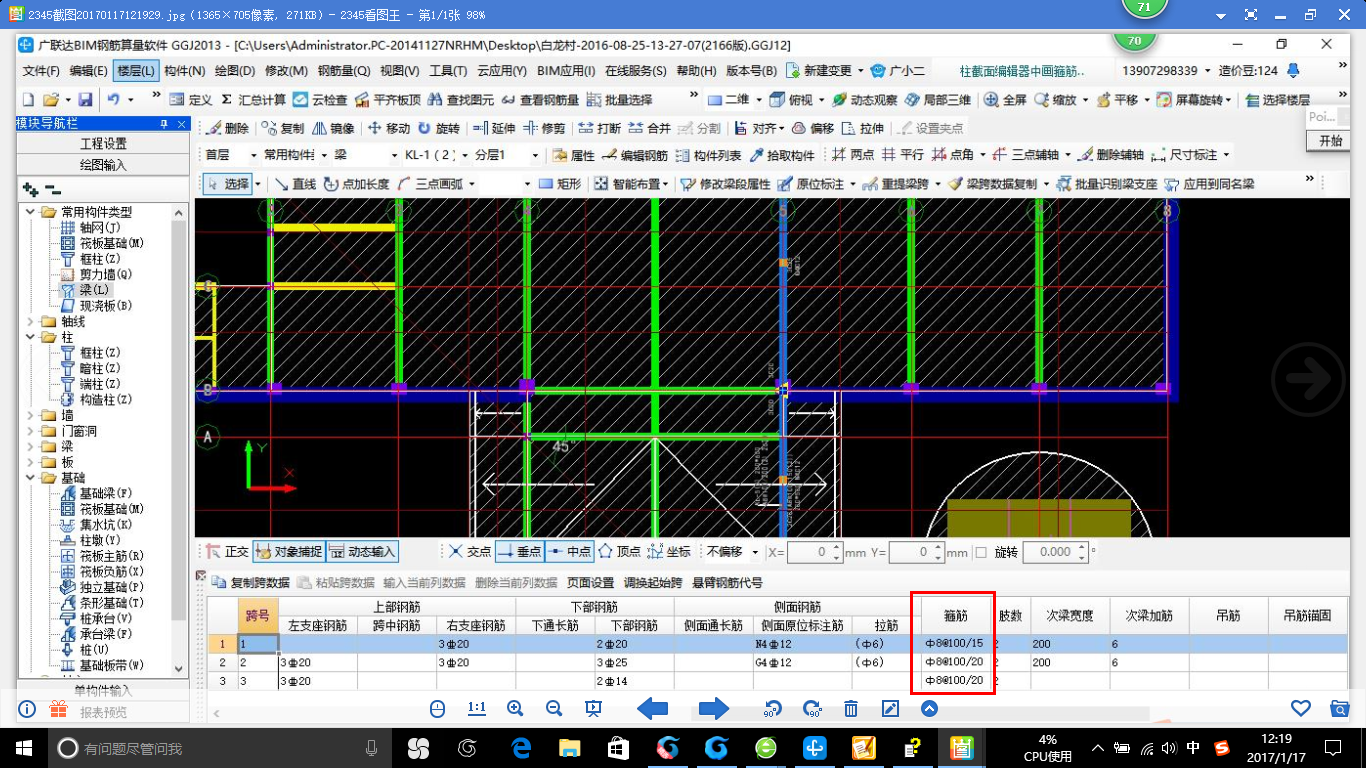Open the 钢筋量(Q) menu

344,71
